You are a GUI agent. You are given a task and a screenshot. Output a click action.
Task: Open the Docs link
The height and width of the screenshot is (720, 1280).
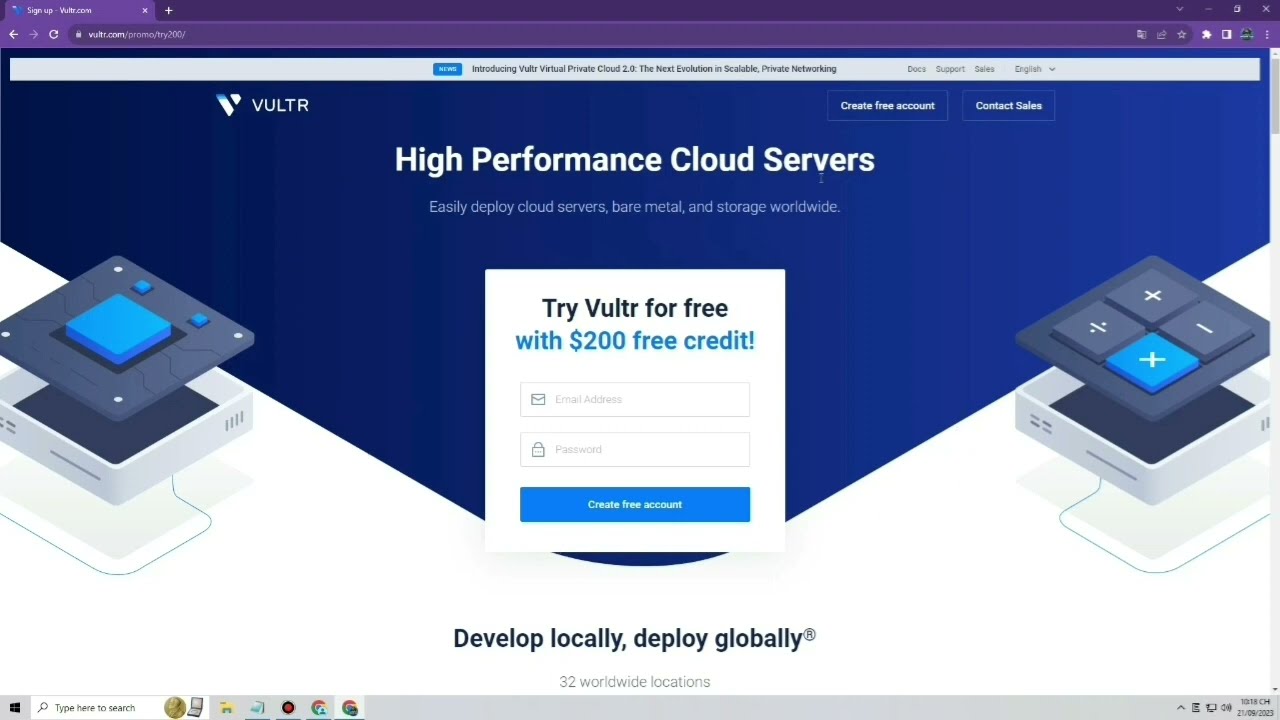point(916,69)
